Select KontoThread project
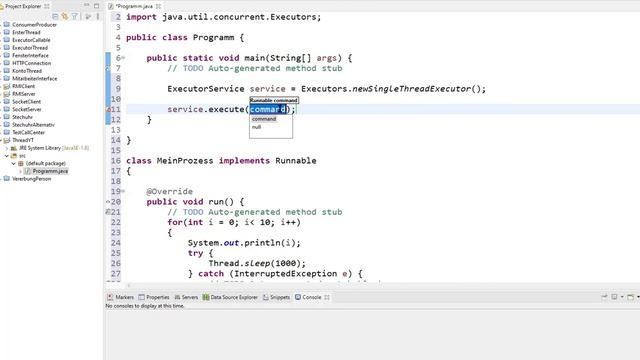The height and width of the screenshot is (360, 640). 27,71
